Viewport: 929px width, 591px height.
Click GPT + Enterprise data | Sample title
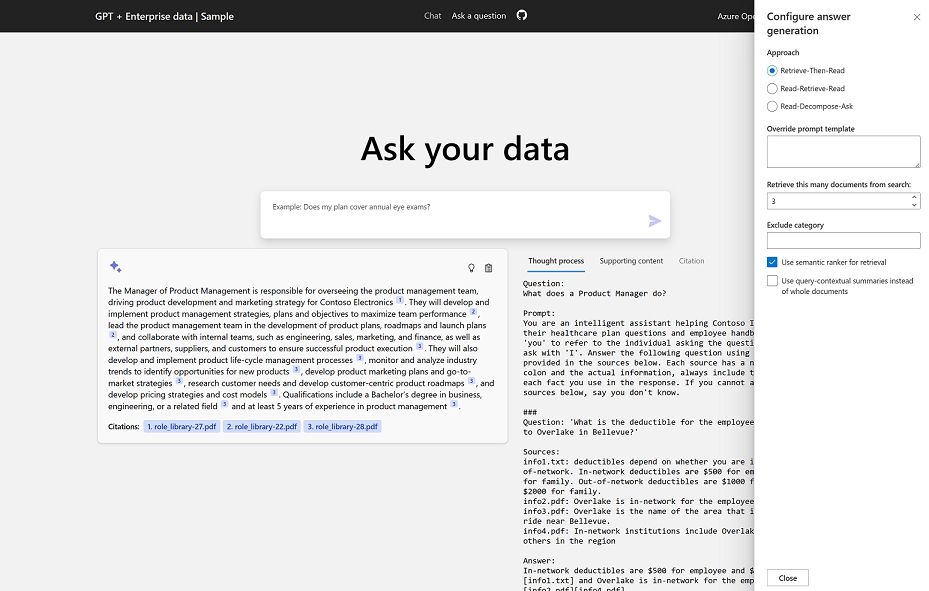pos(164,17)
